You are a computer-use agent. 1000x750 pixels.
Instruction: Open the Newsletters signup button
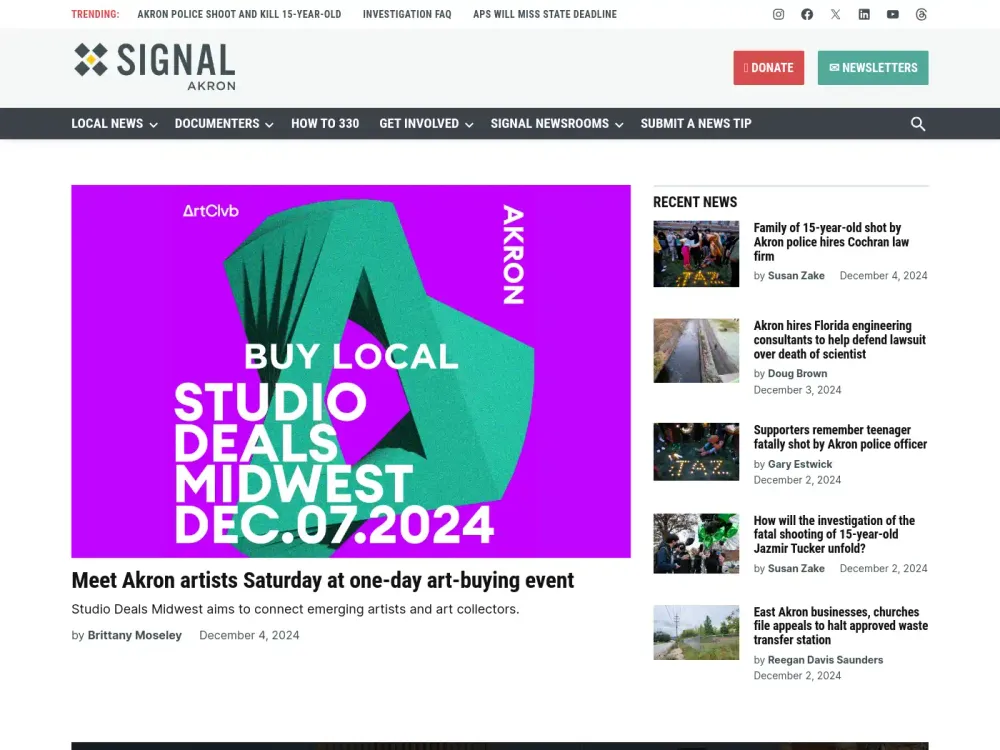click(x=872, y=67)
